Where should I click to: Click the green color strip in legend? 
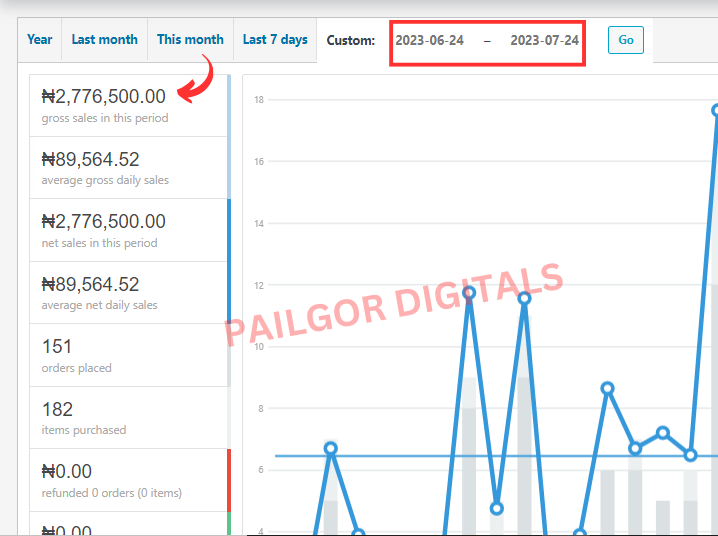(229, 524)
